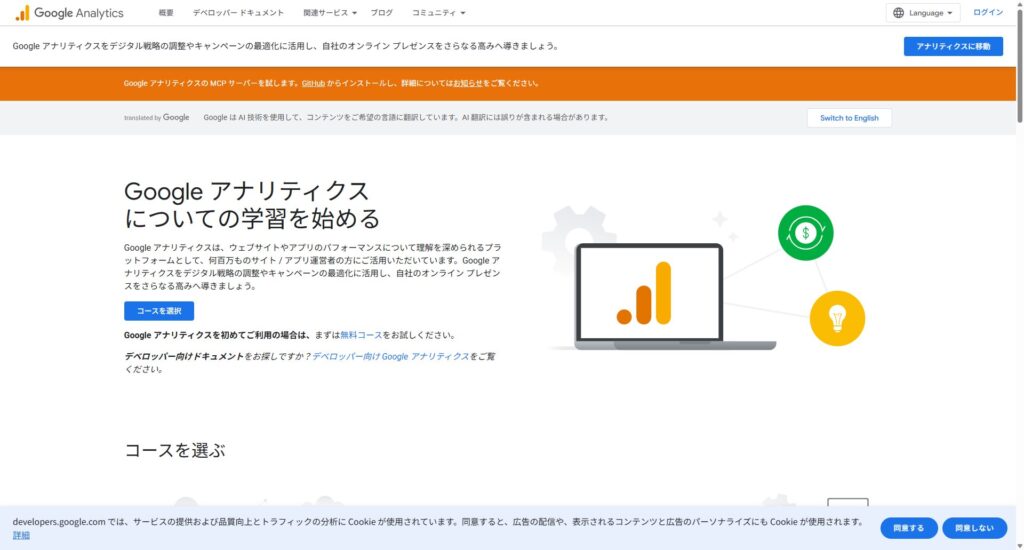Decline cookies with 同意しない button

pyautogui.click(x=974, y=528)
